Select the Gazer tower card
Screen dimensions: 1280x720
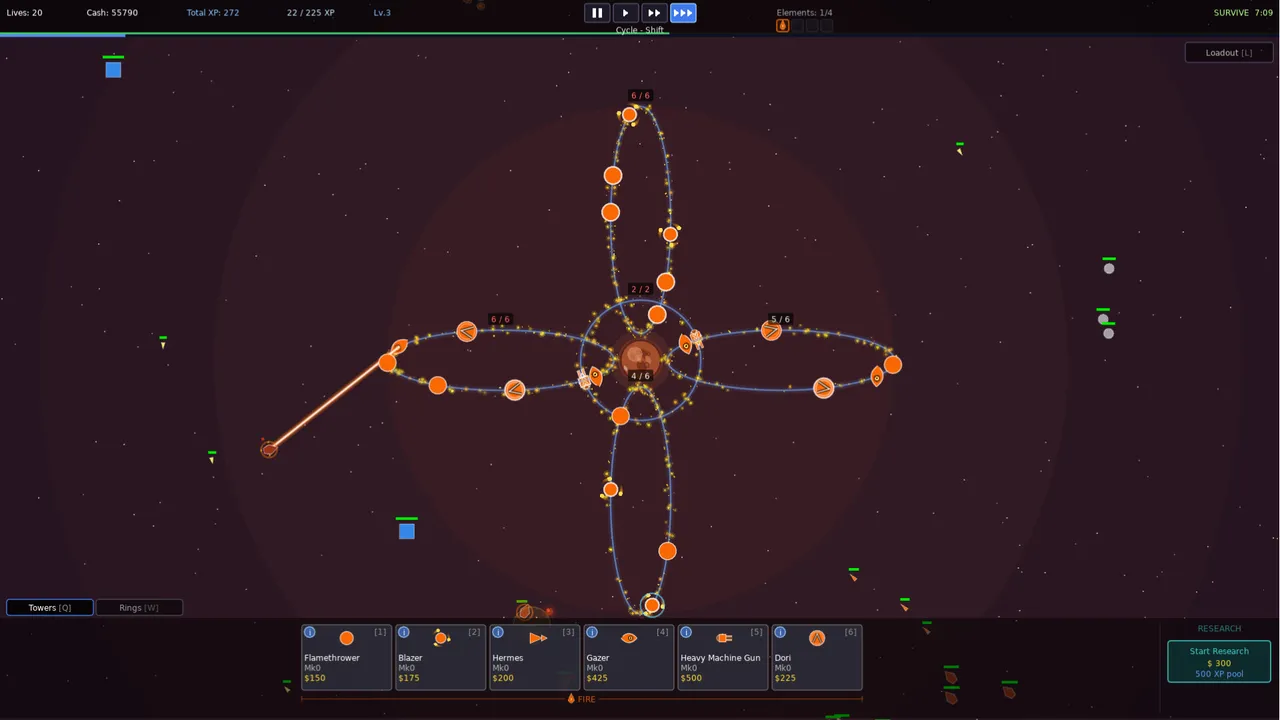point(628,657)
